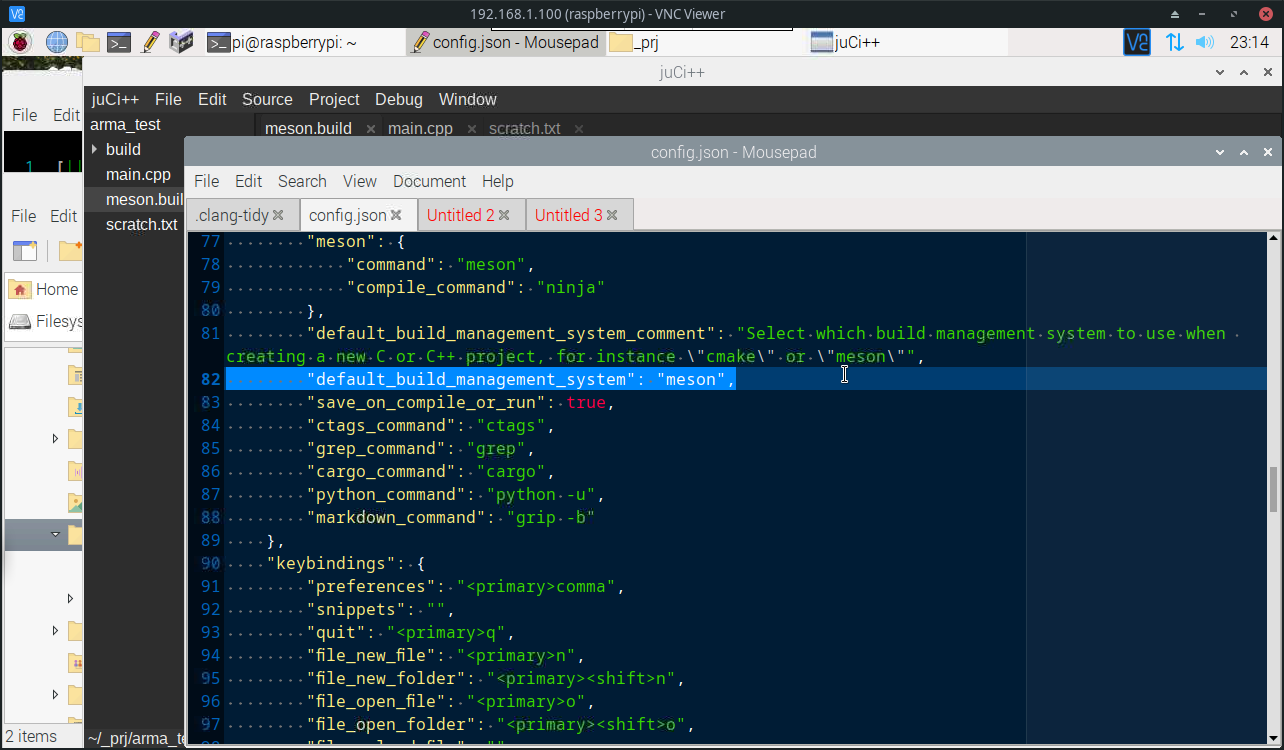Close scratch.txt tab in juCi++
1284x750 pixels.
click(578, 129)
